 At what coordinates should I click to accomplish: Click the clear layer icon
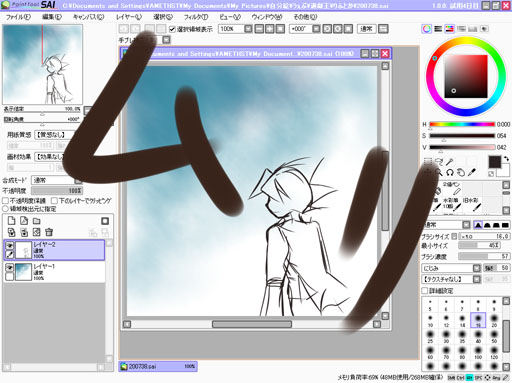coord(37,232)
